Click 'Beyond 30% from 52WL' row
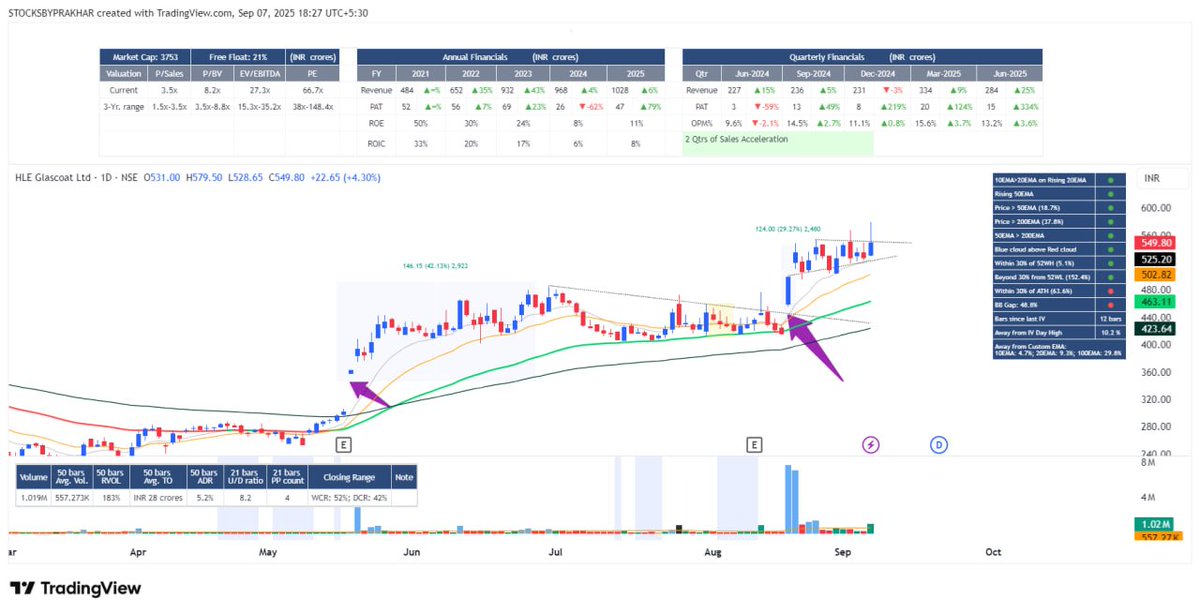Screen dimensions: 1200x613 [1061, 276]
